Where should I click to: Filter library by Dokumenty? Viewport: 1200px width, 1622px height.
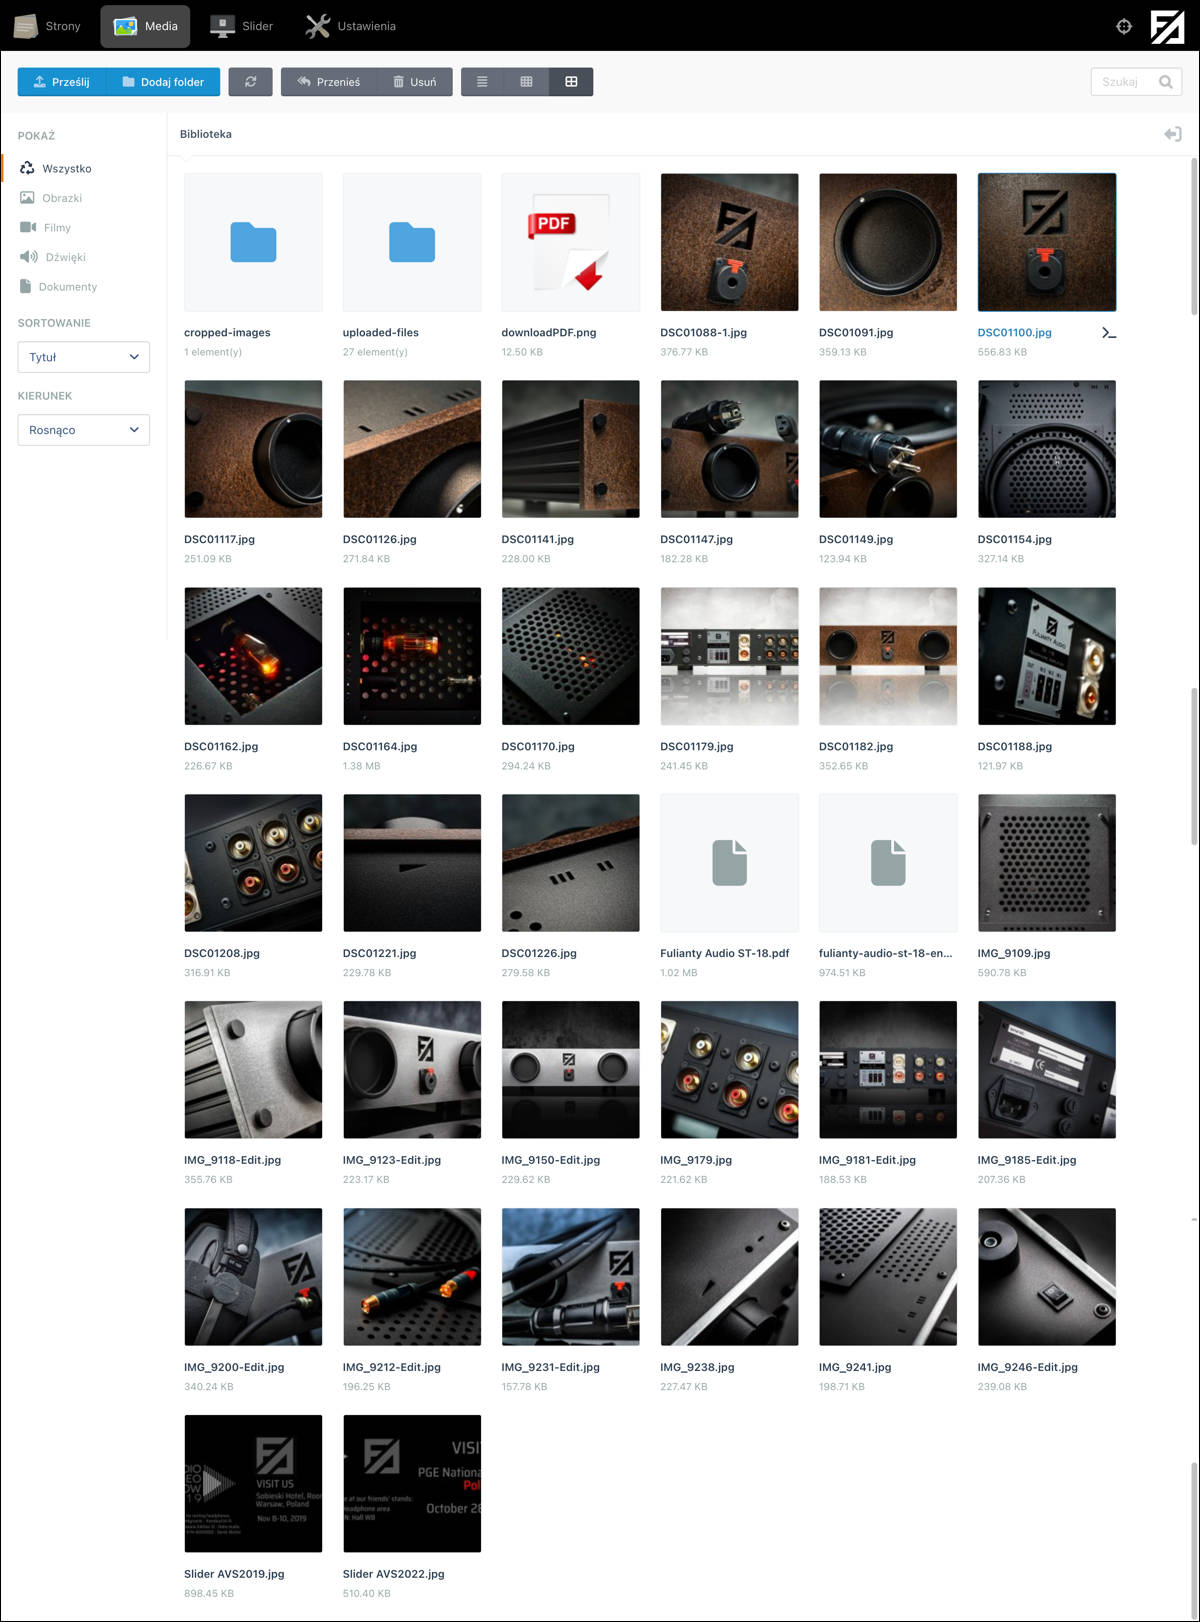click(x=58, y=286)
